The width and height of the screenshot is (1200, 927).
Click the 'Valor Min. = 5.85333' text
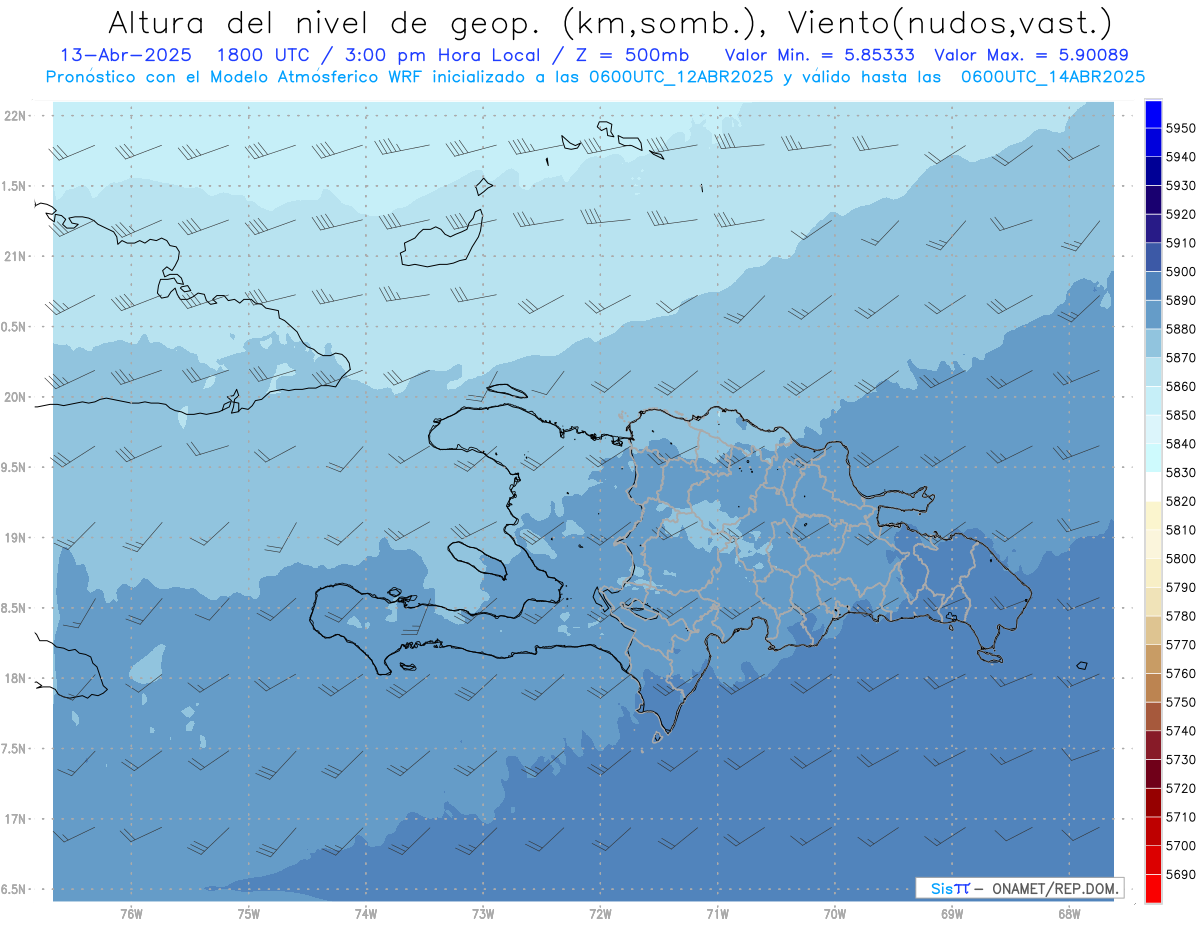click(x=819, y=56)
